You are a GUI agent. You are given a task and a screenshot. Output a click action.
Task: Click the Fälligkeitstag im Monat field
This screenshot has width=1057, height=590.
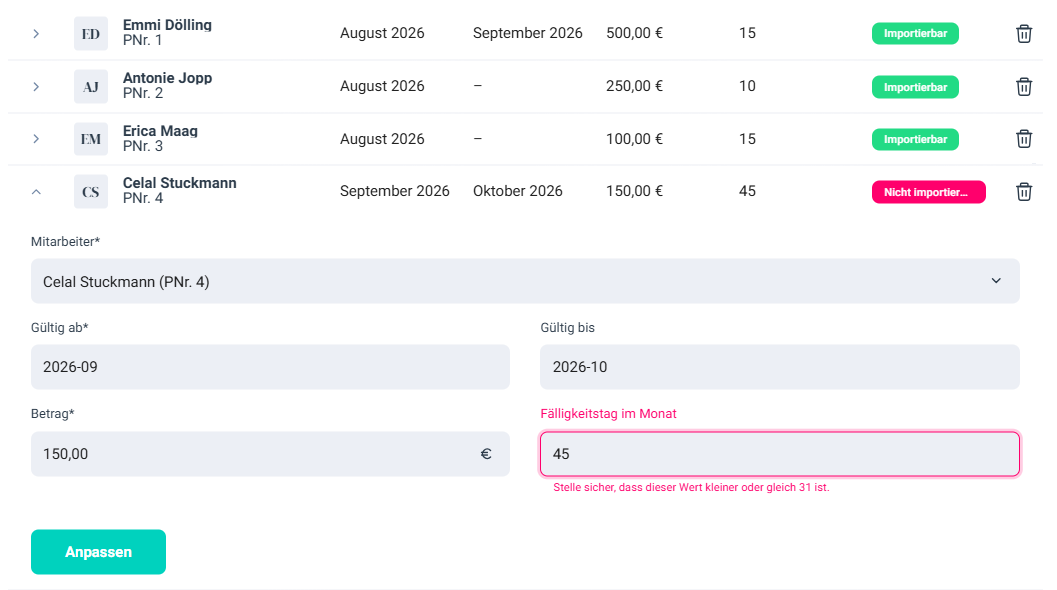pyautogui.click(x=779, y=454)
